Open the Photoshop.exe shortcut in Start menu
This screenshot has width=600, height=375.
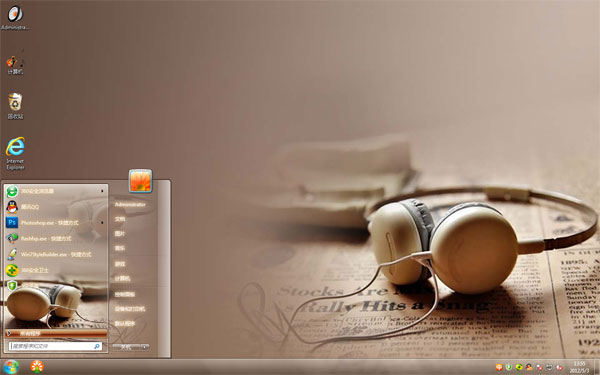[56, 222]
